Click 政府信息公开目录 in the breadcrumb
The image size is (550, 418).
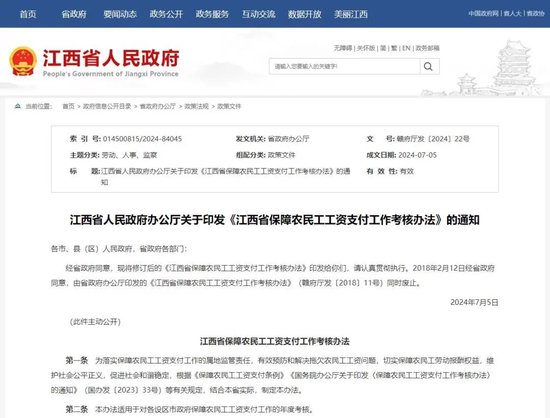click(x=107, y=106)
